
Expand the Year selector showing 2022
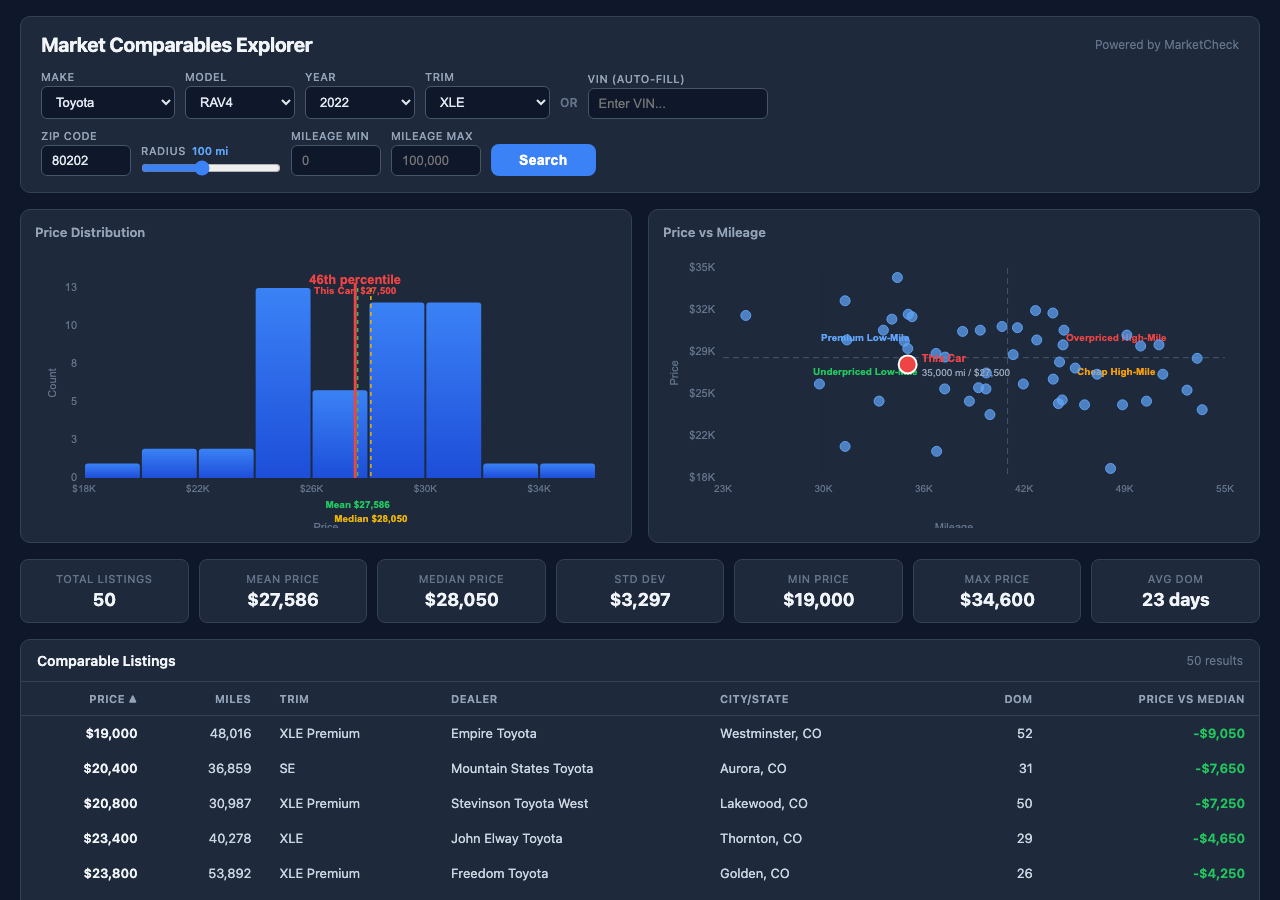coord(359,102)
